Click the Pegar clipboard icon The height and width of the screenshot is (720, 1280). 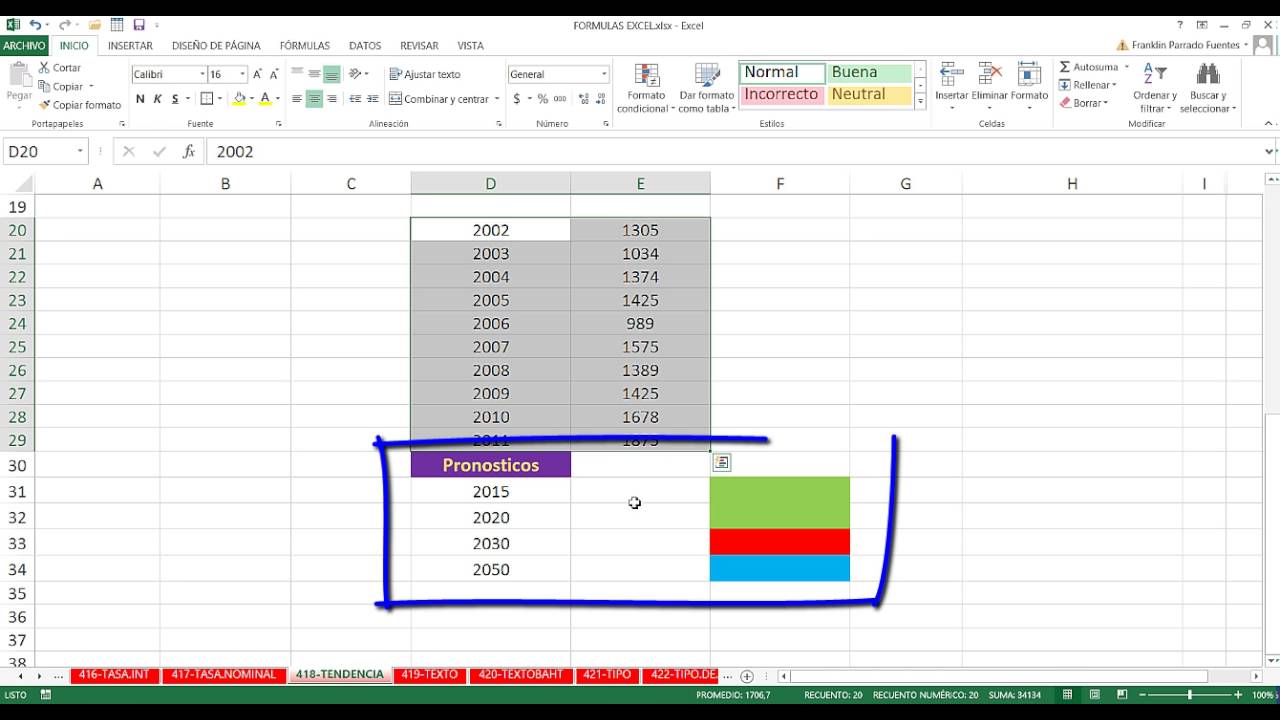click(x=19, y=75)
